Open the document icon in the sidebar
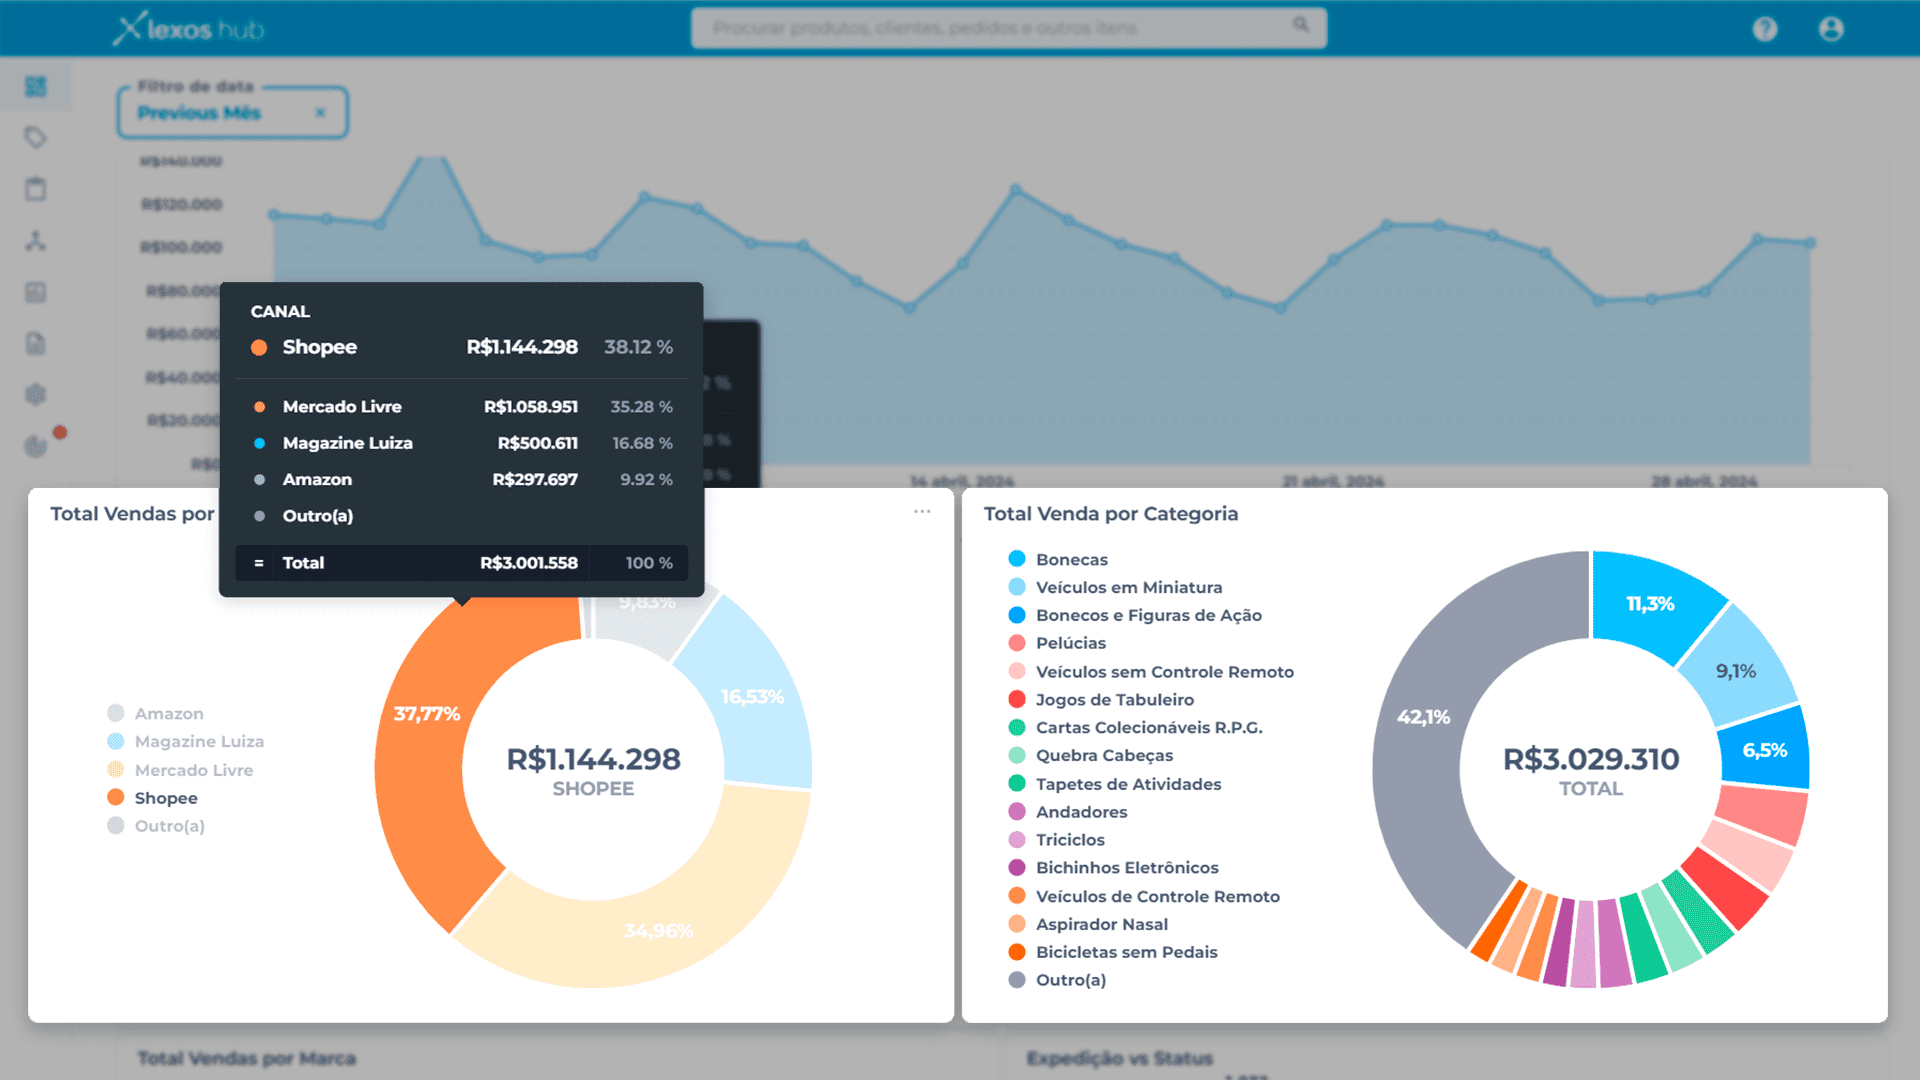The image size is (1920, 1080). coord(36,343)
